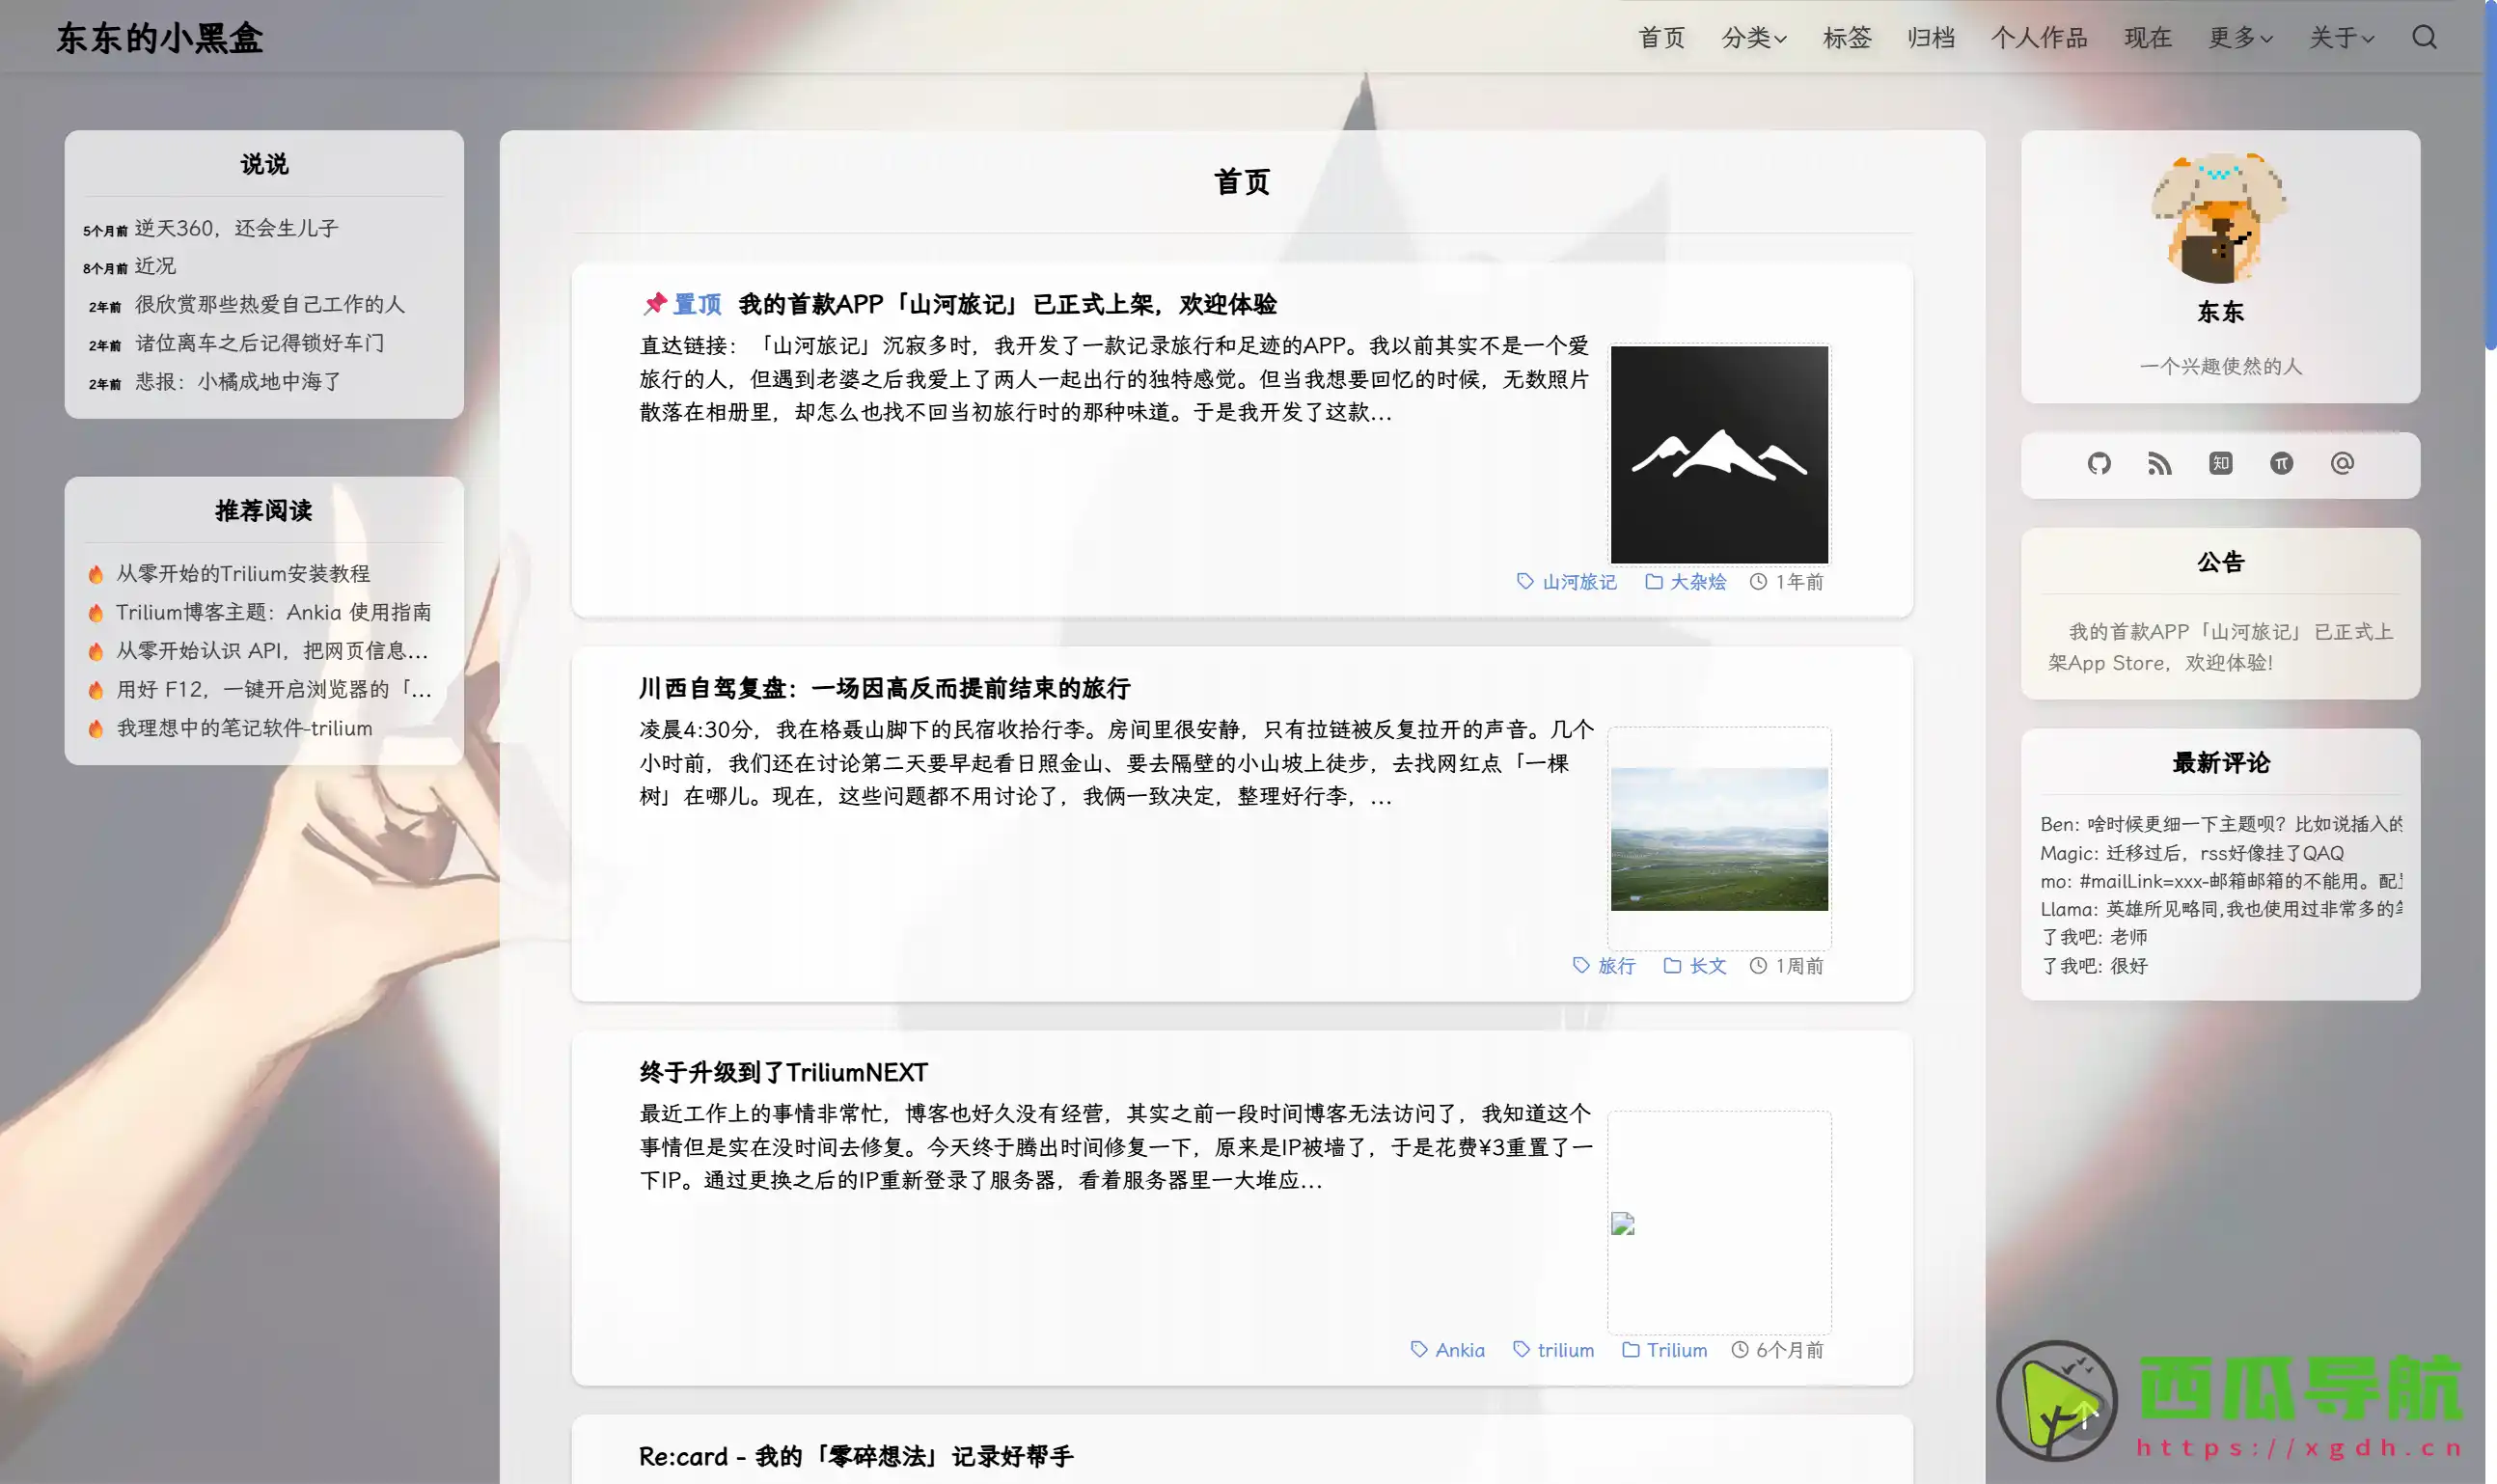Click the pushpin 置顶 icon
Image resolution: width=2497 pixels, height=1484 pixels.
655,303
